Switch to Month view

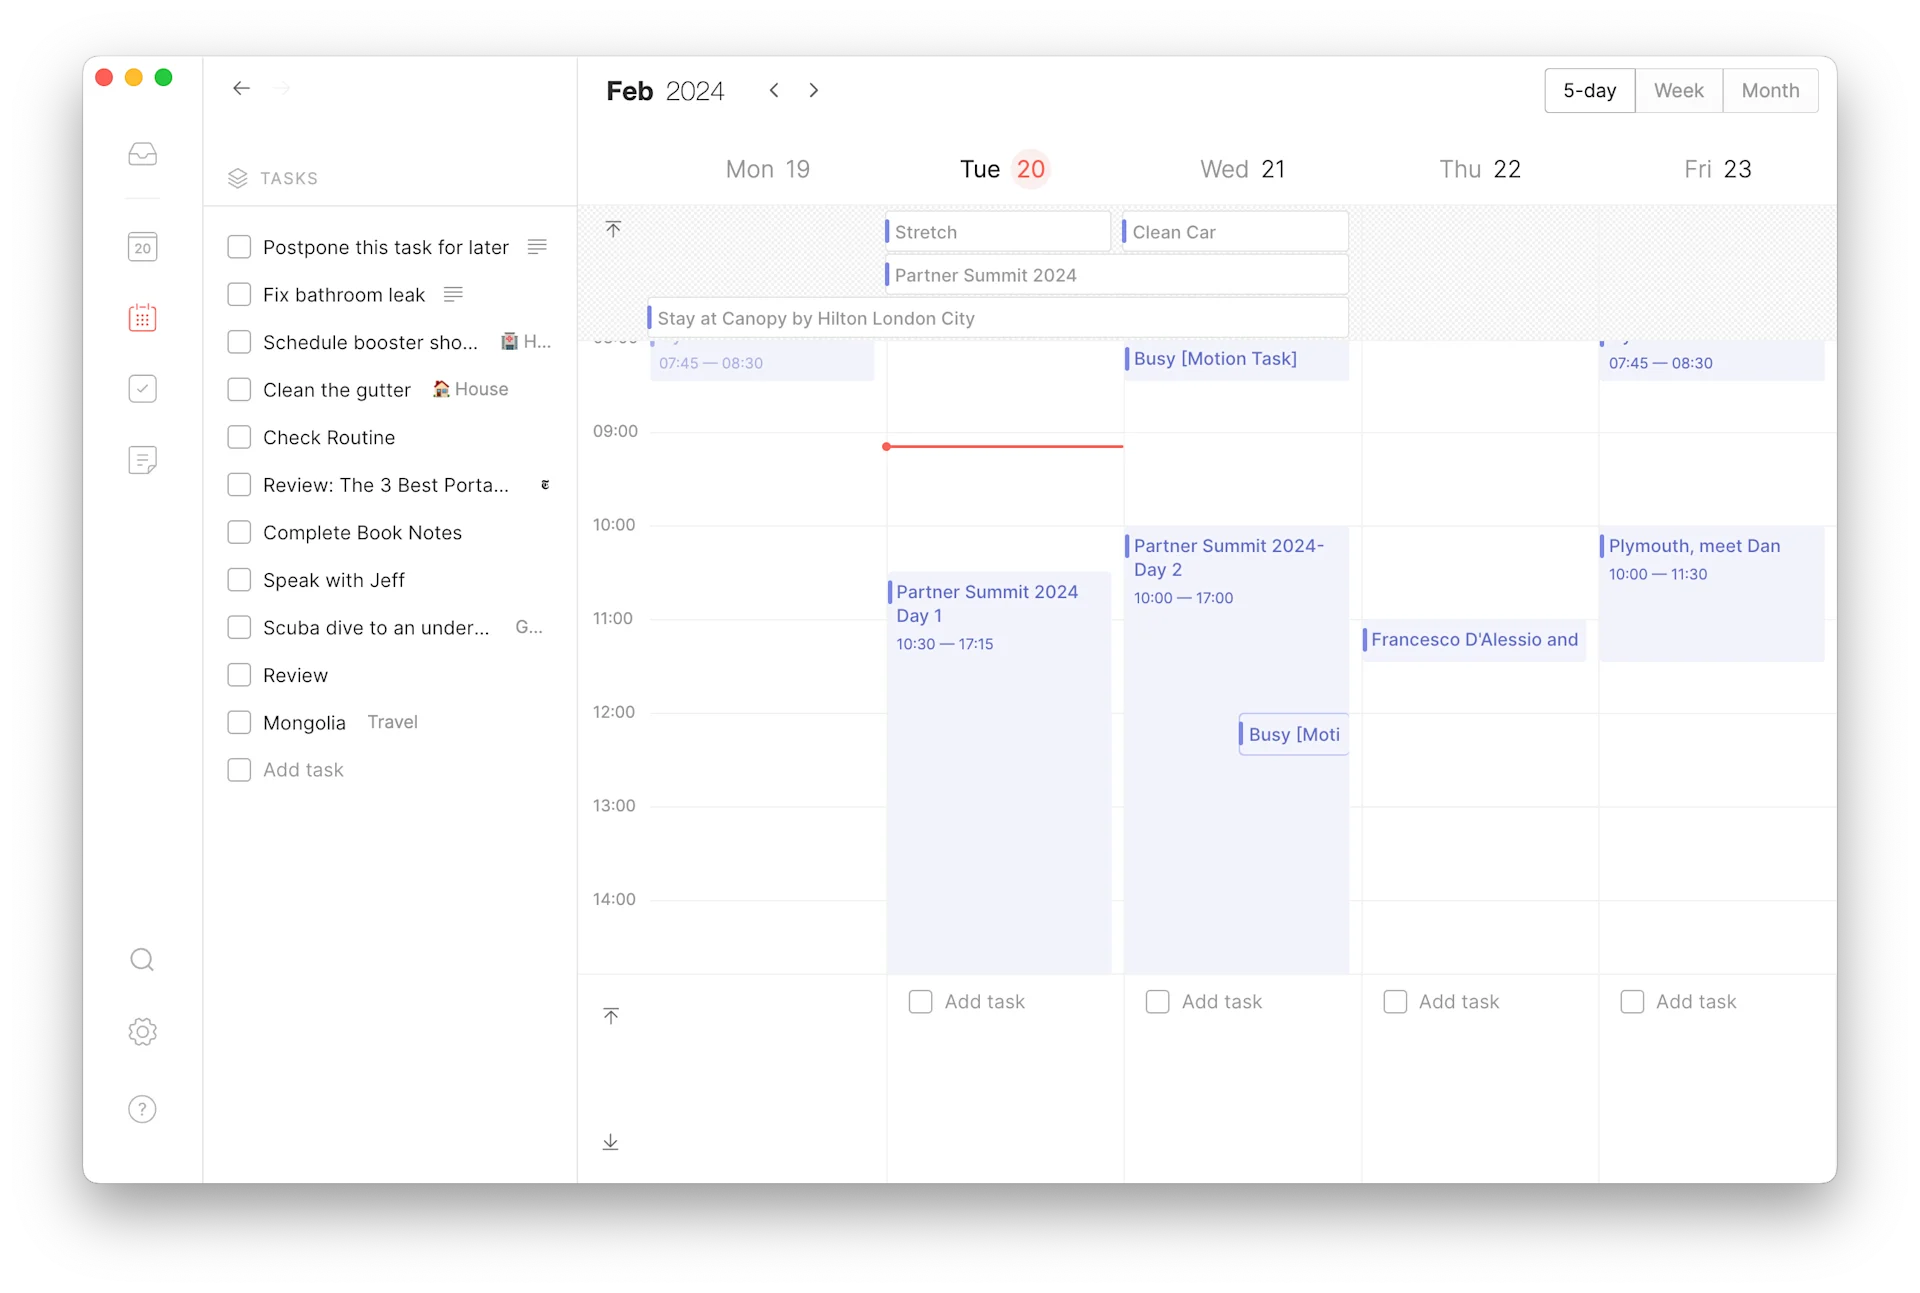point(1770,90)
